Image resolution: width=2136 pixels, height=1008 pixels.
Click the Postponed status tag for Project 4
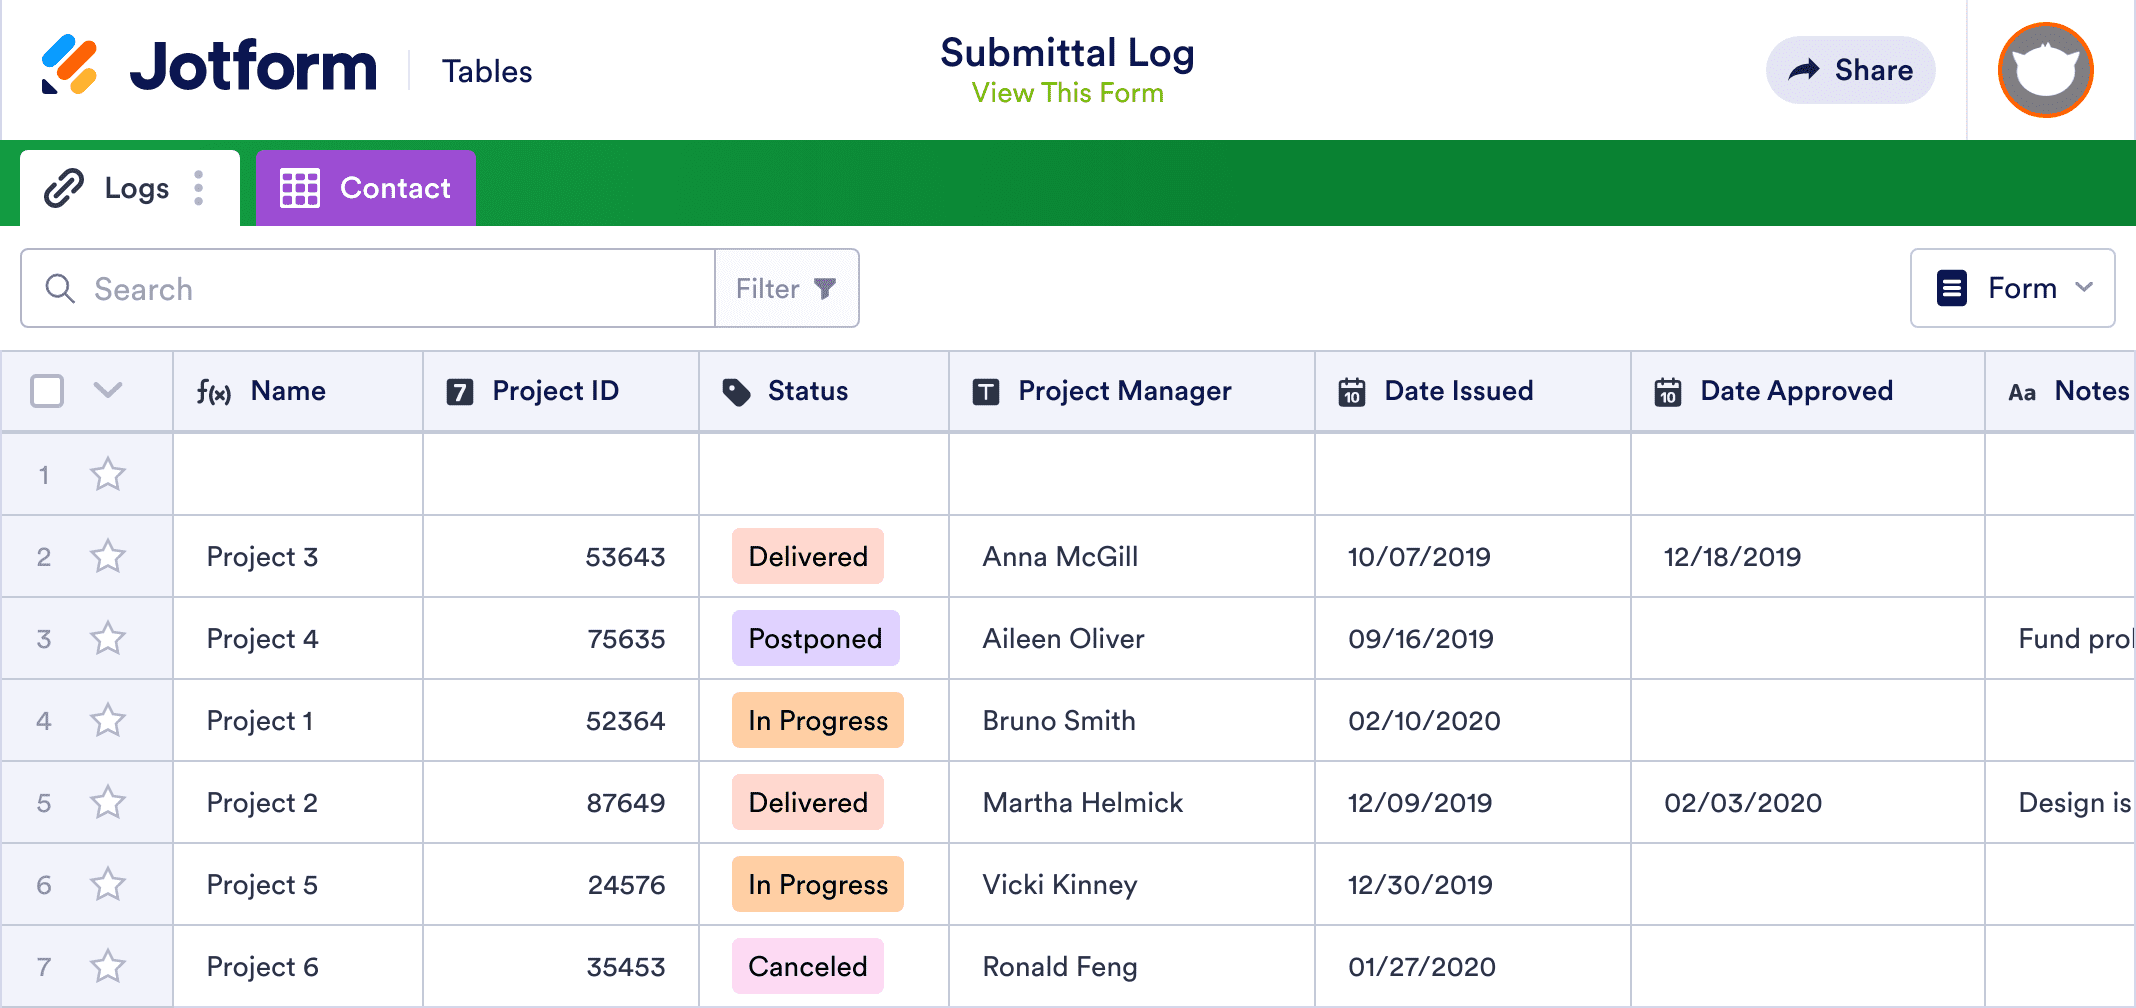[815, 638]
